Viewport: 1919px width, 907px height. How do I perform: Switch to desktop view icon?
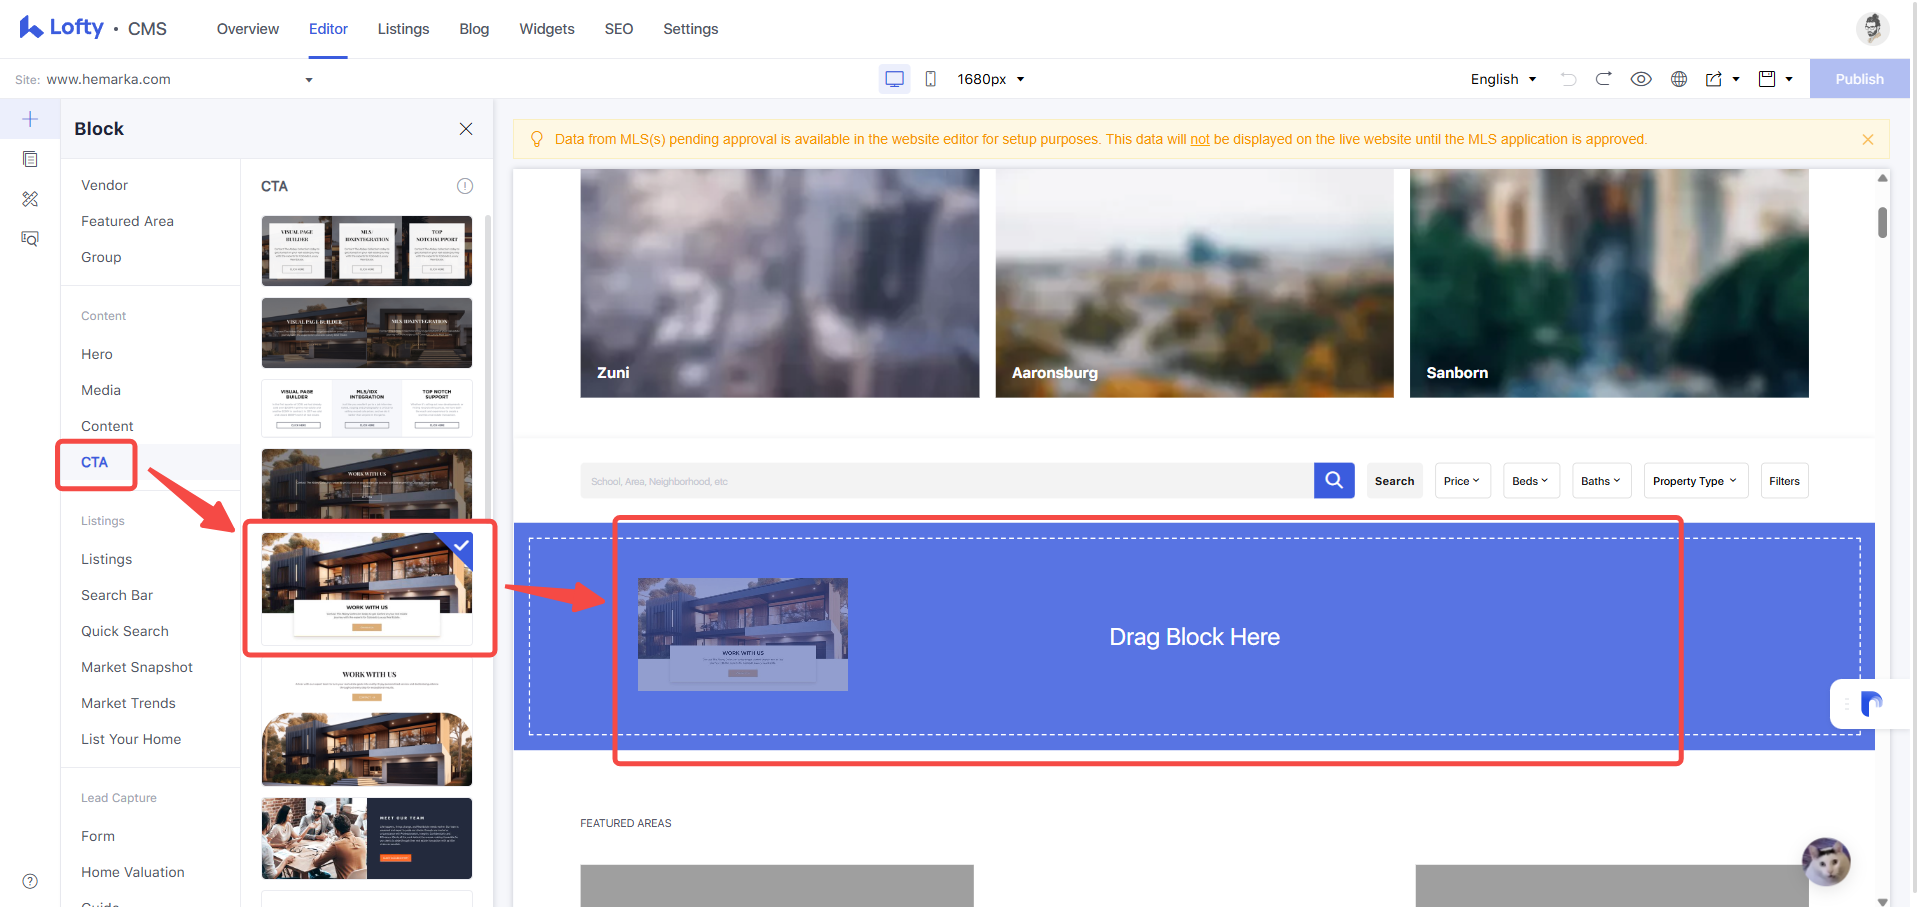click(895, 79)
